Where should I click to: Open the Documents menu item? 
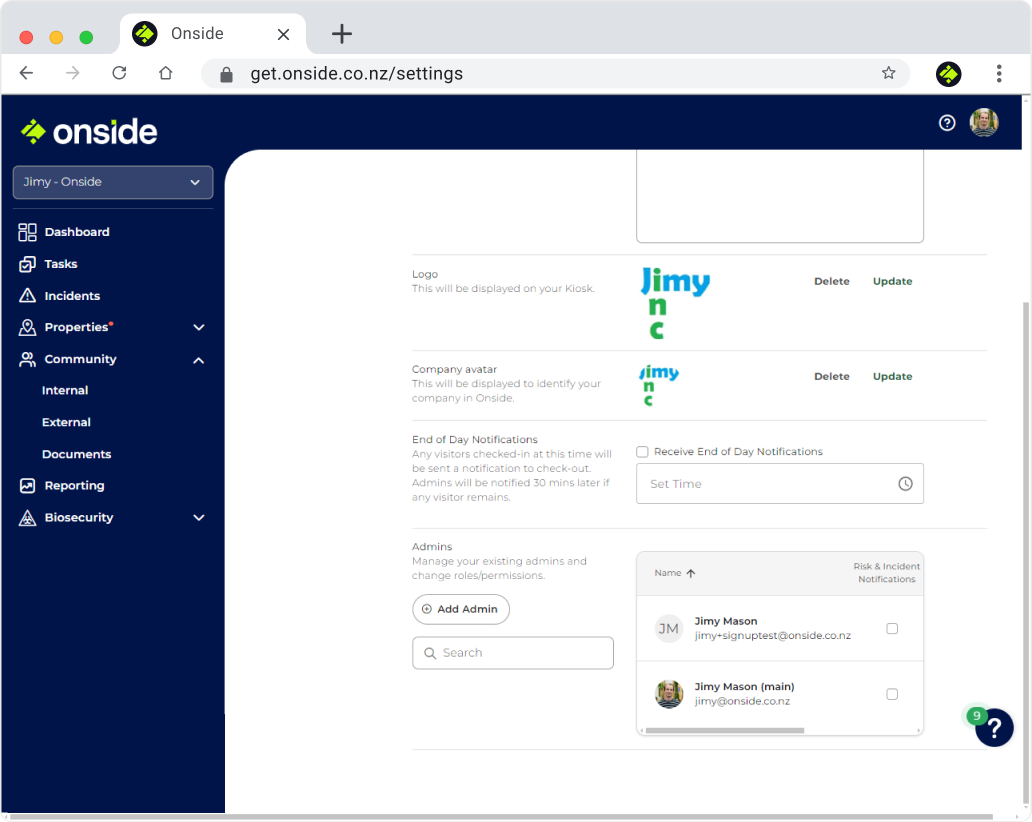click(76, 454)
